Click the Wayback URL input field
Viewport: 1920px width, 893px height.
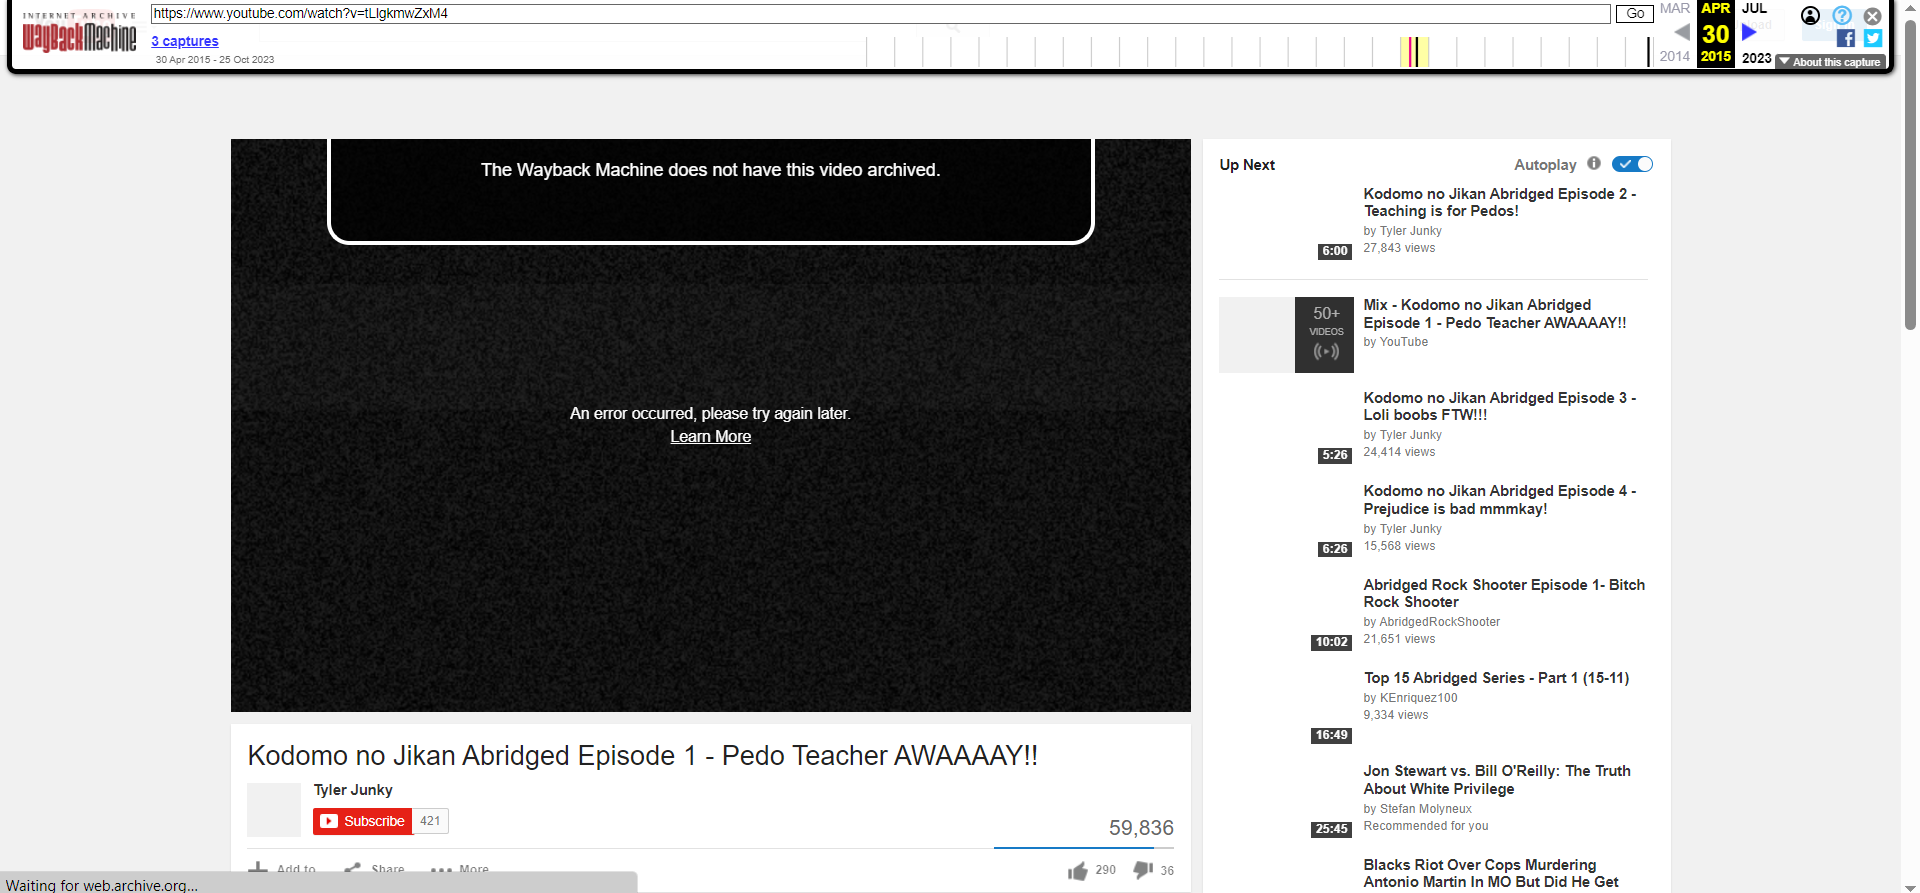tap(880, 14)
